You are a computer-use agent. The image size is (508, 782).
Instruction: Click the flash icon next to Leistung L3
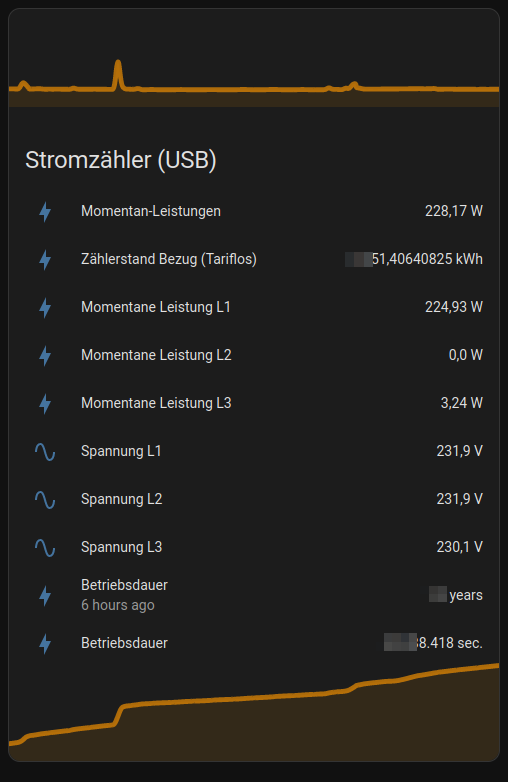[x=45, y=403]
